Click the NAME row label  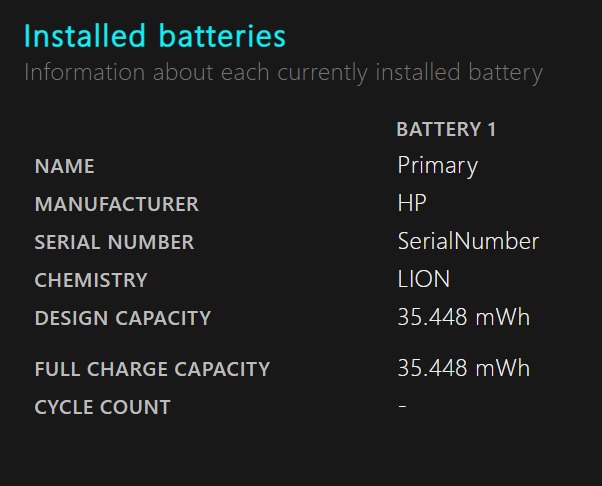[64, 166]
